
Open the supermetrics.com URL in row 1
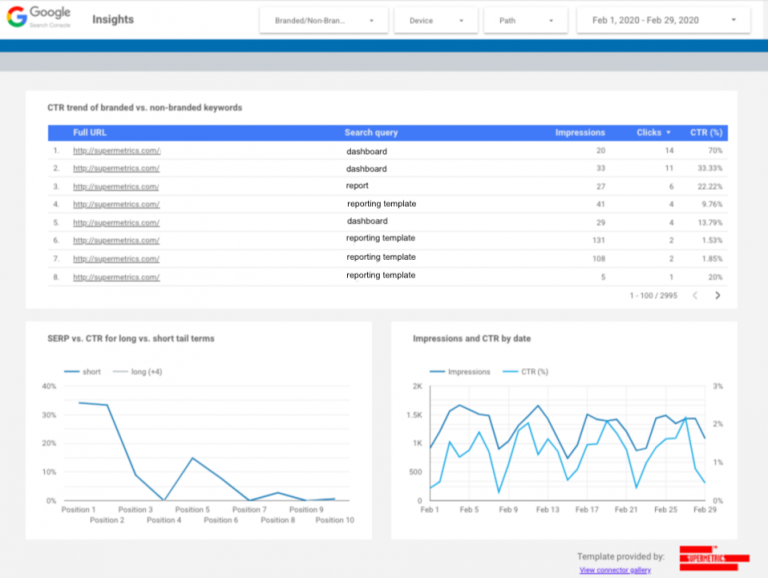point(116,151)
